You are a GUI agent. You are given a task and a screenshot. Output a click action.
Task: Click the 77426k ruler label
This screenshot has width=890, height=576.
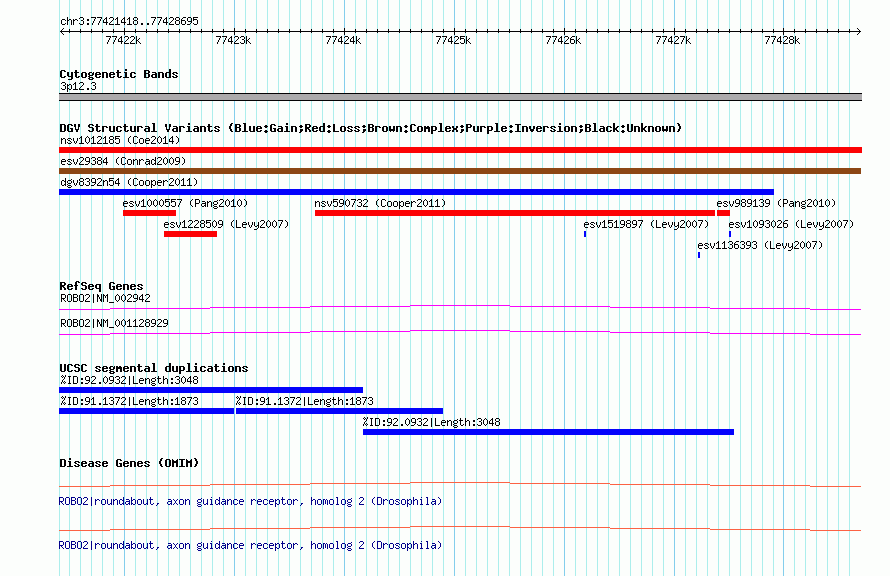(x=563, y=40)
